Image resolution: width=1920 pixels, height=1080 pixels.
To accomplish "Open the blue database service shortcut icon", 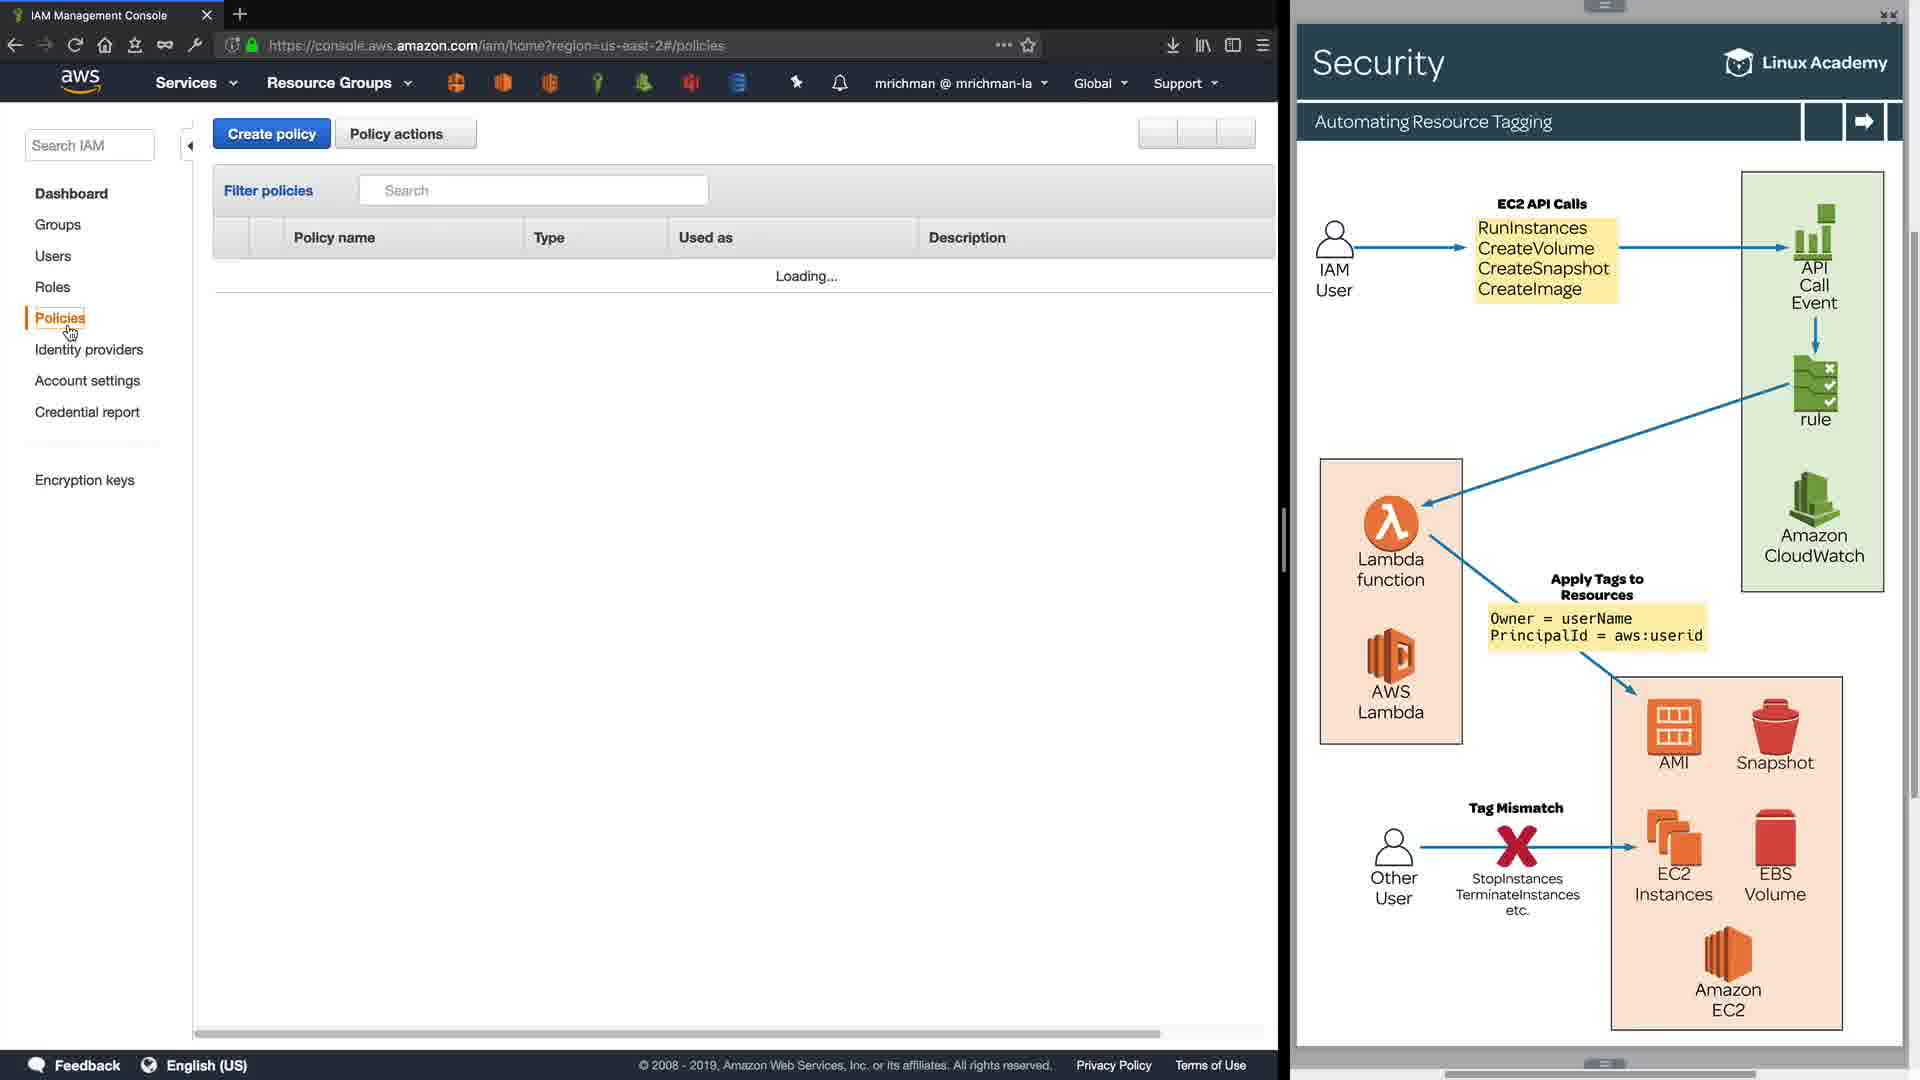I will [x=738, y=83].
